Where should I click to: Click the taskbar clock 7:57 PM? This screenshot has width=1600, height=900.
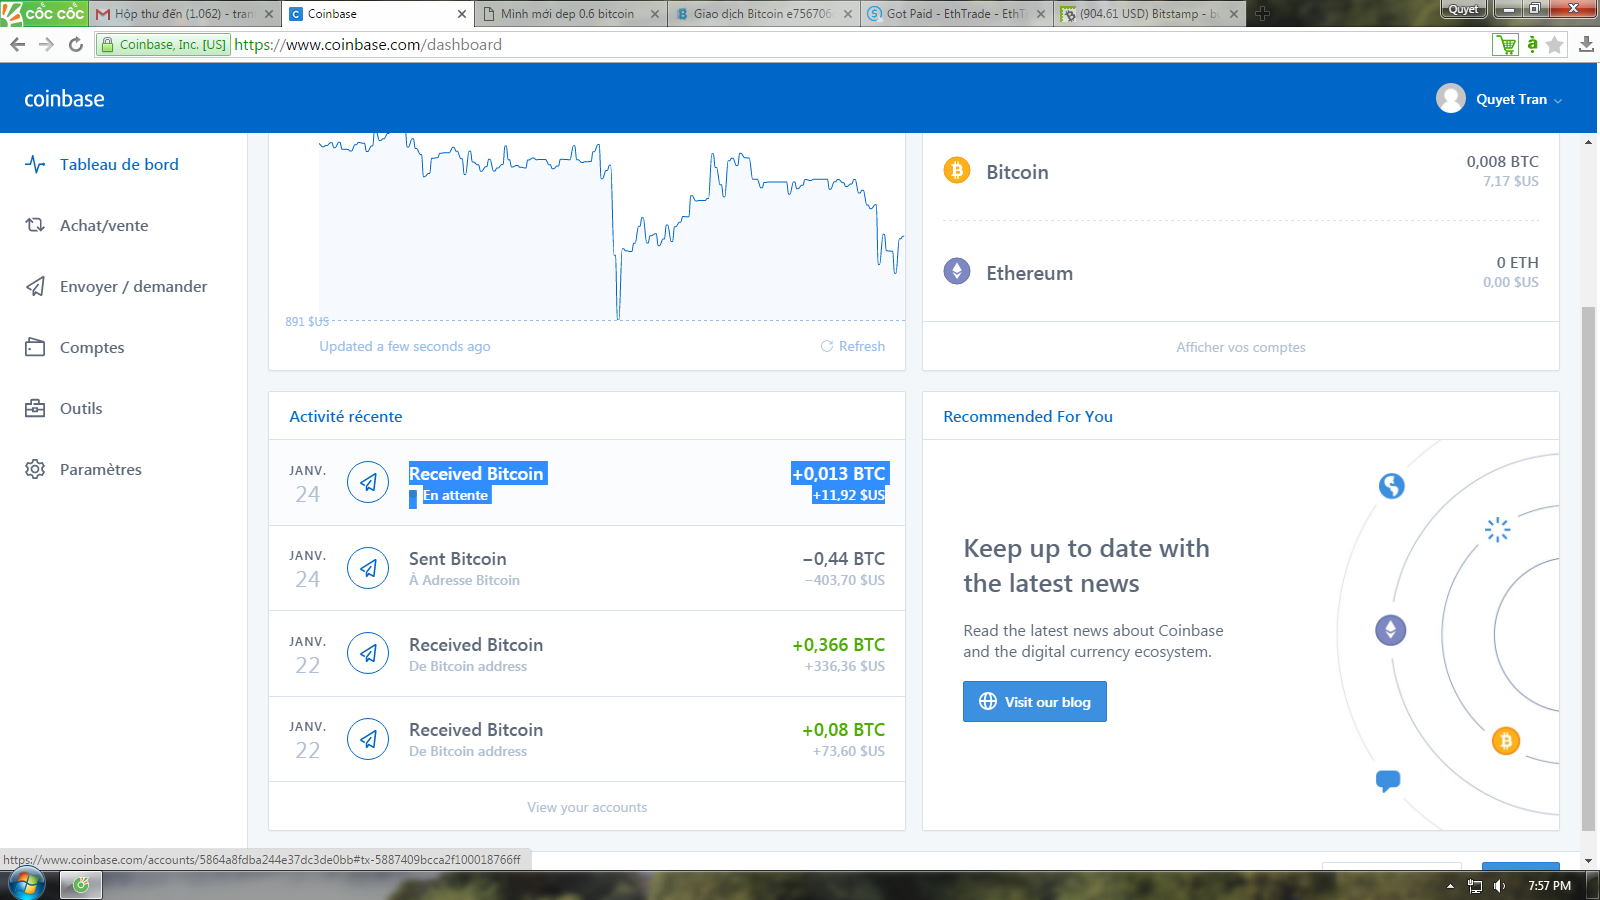click(1549, 886)
